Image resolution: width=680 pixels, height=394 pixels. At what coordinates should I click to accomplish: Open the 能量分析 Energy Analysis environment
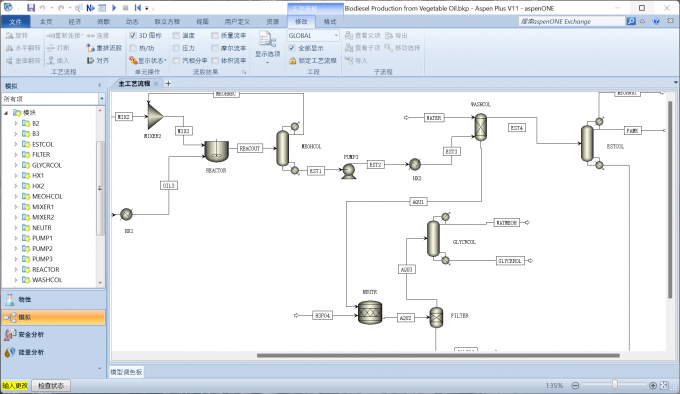pos(53,352)
